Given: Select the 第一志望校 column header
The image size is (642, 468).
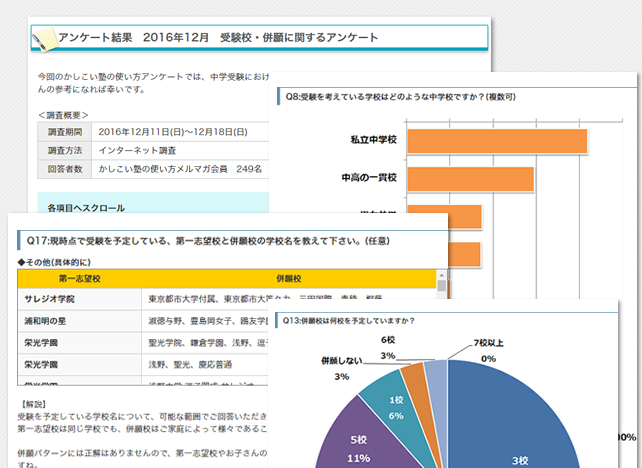Looking at the screenshot, I should [x=79, y=279].
